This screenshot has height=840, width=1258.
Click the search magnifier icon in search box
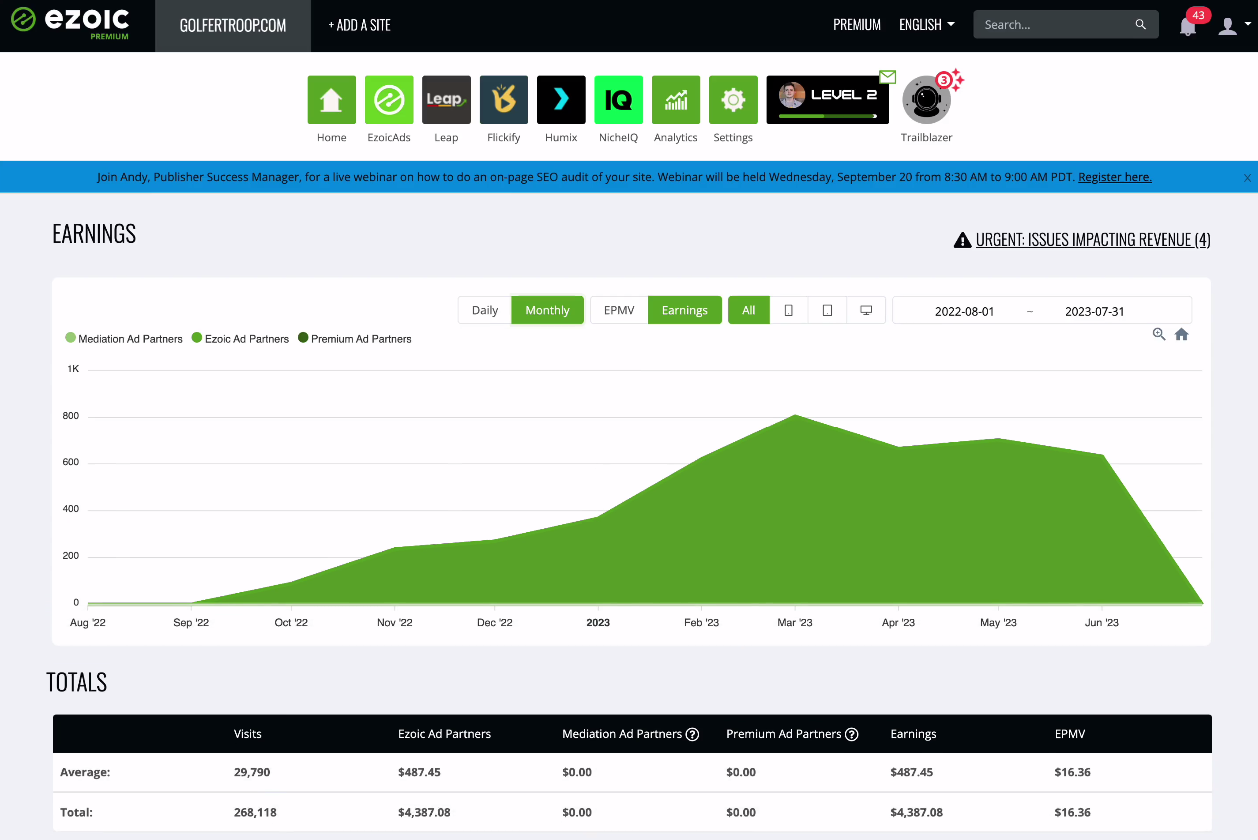(1141, 25)
